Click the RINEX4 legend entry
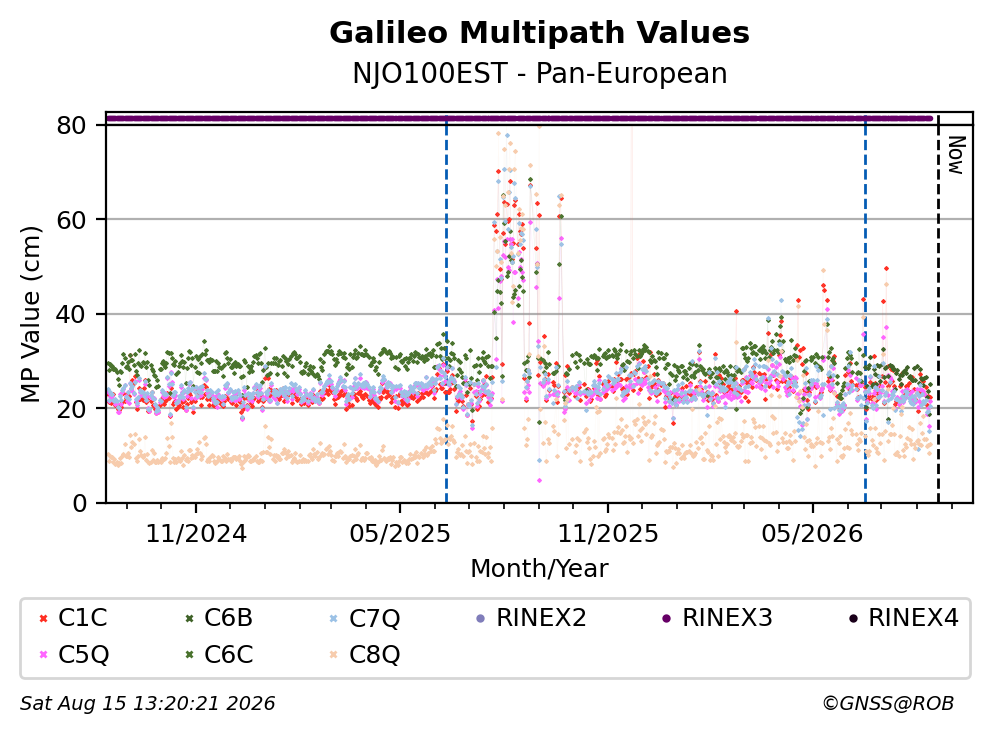The height and width of the screenshot is (734, 992). click(903, 618)
